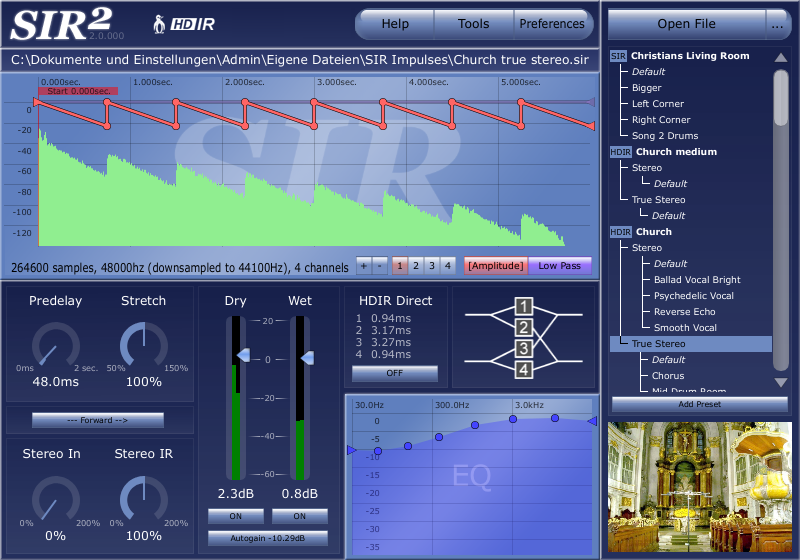Select Christians Living Room impulse

coord(690,56)
